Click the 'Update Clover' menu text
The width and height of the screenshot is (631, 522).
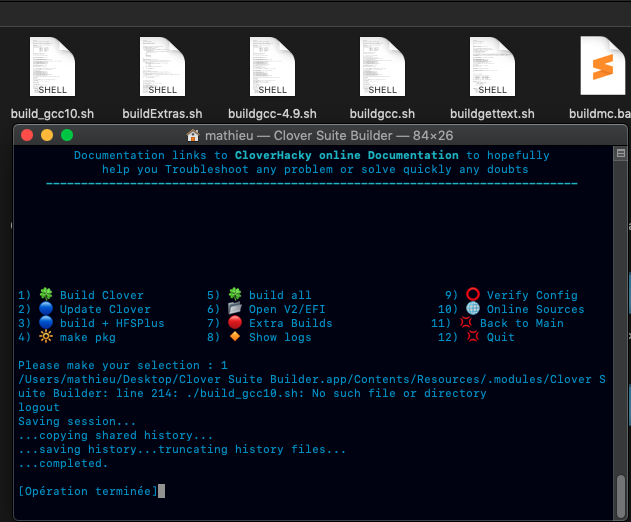pyautogui.click(x=105, y=309)
